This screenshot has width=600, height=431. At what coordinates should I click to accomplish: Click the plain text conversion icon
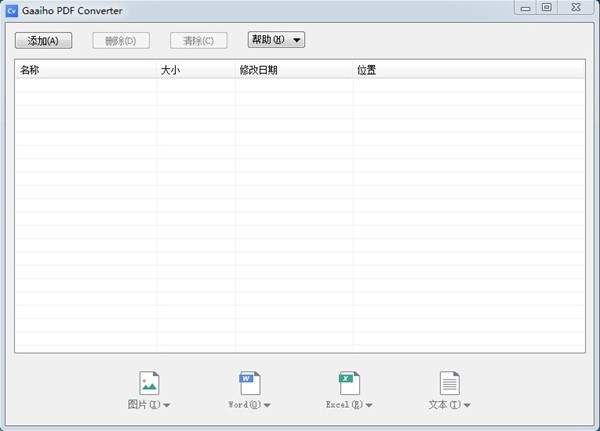[449, 383]
